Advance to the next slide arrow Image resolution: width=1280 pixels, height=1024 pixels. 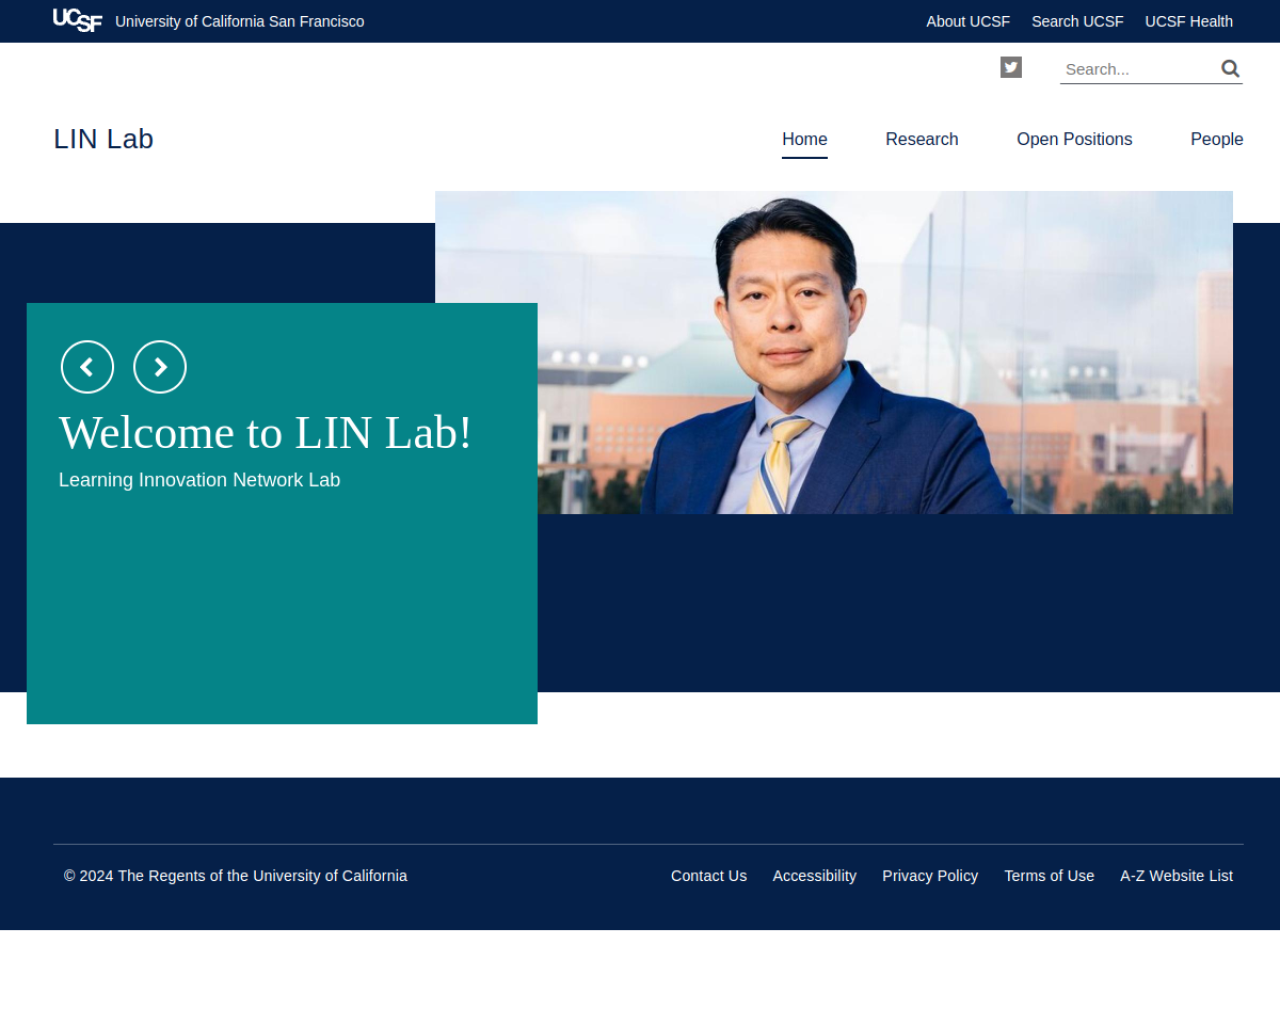pyautogui.click(x=160, y=367)
